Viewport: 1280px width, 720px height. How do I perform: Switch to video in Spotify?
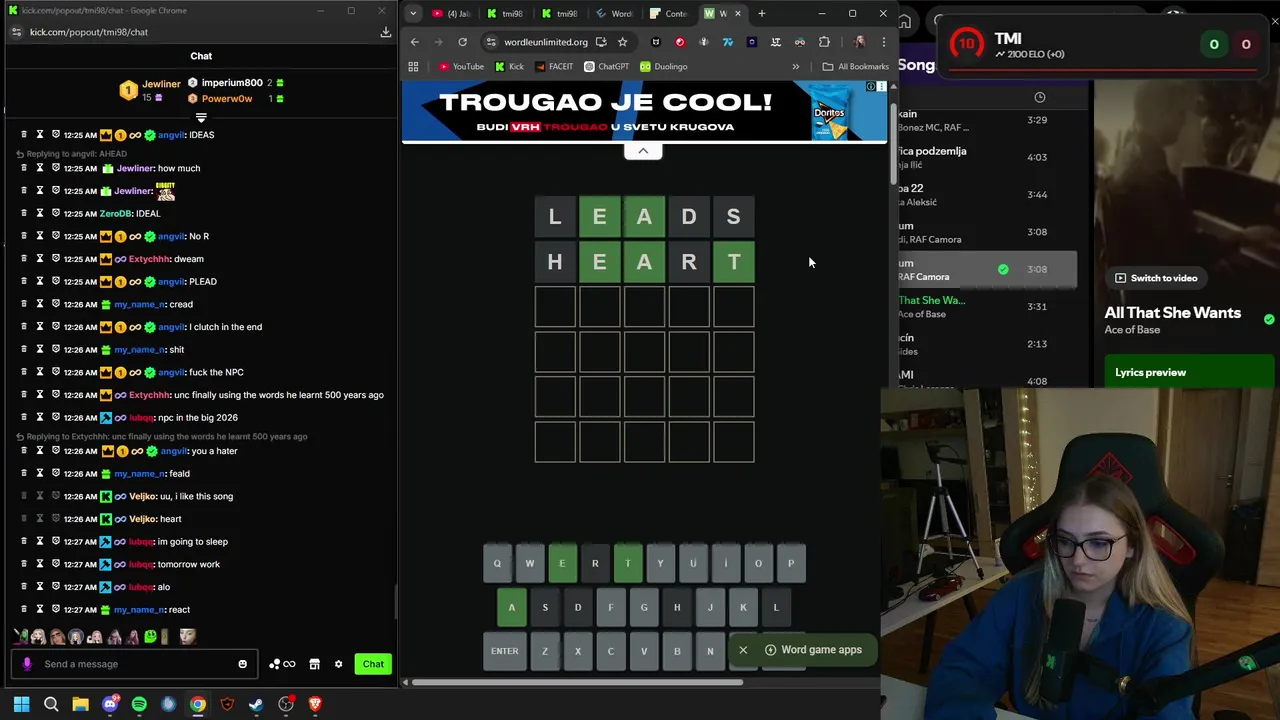(1156, 278)
